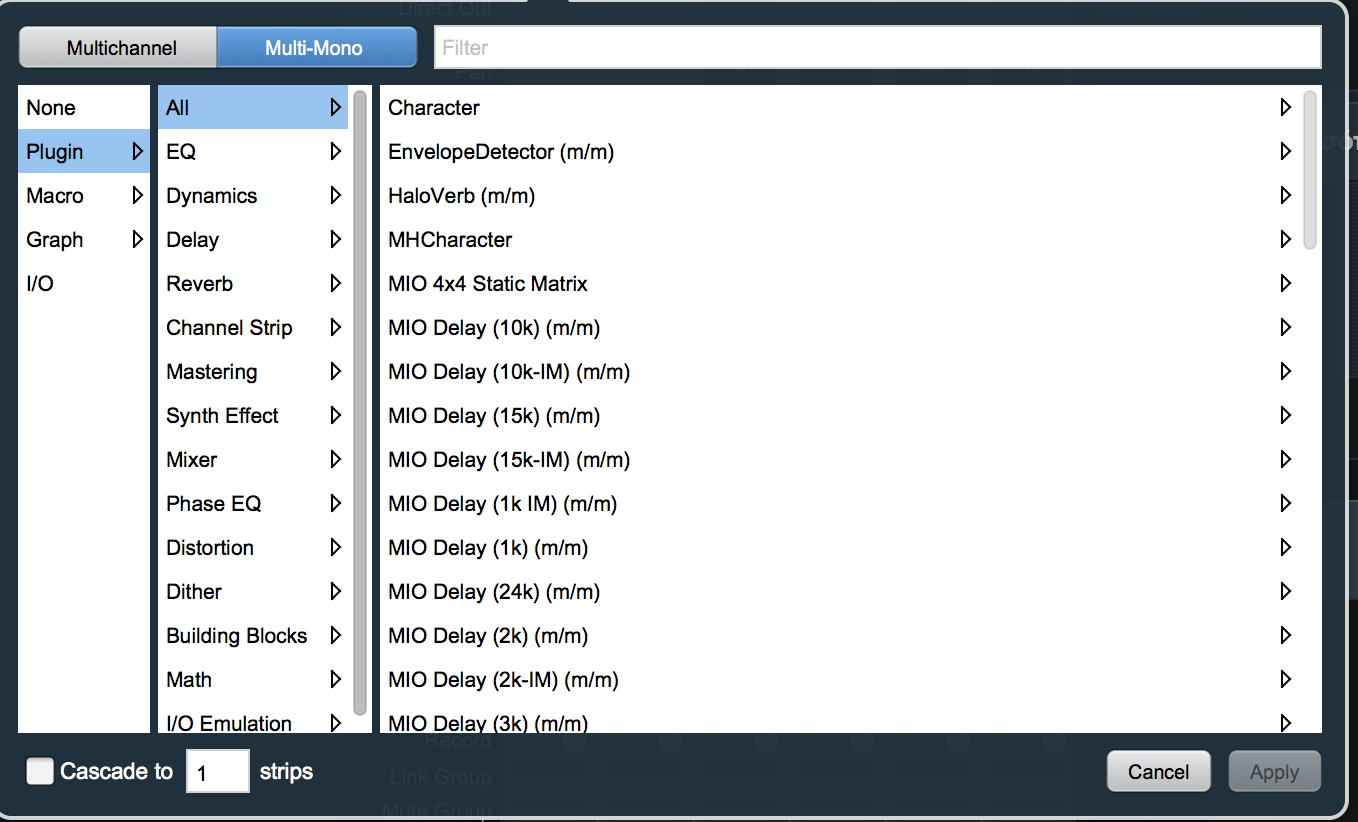Select None in the first column
1358x822 pixels.
point(51,108)
